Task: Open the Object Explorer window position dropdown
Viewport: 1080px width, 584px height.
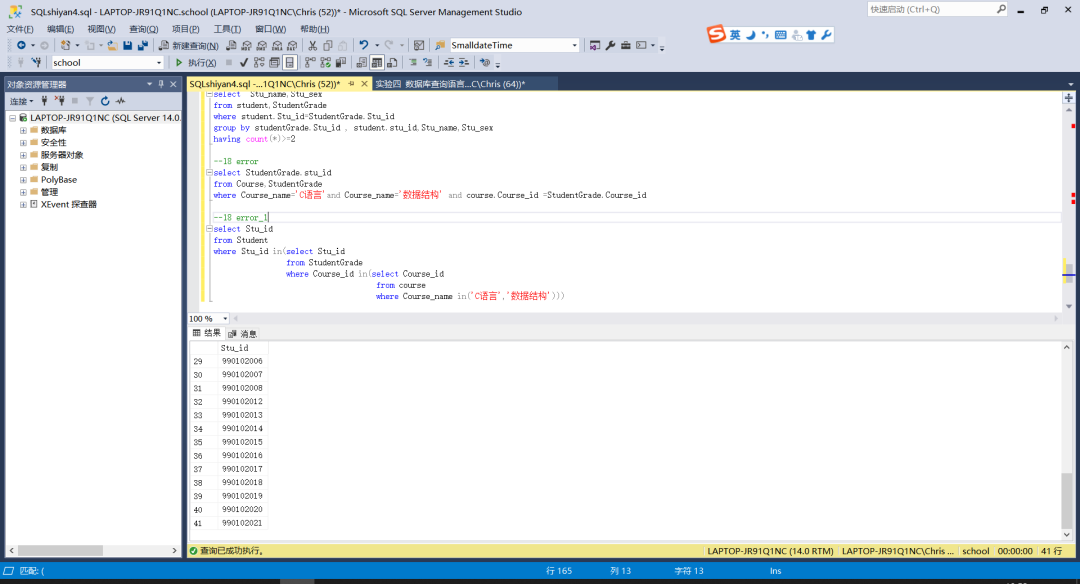Action: coord(149,84)
